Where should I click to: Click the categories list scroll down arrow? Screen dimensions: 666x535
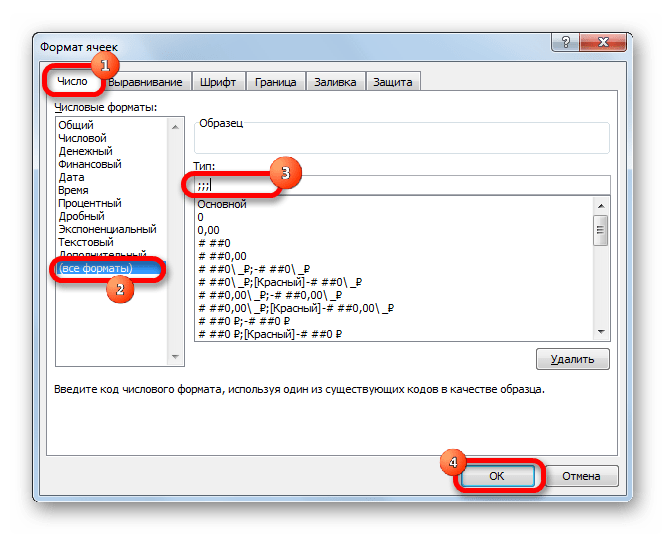click(175, 357)
